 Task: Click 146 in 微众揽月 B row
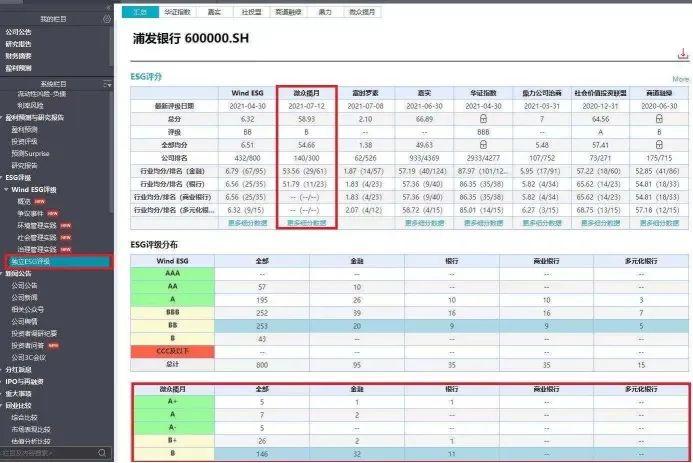(x=262, y=454)
